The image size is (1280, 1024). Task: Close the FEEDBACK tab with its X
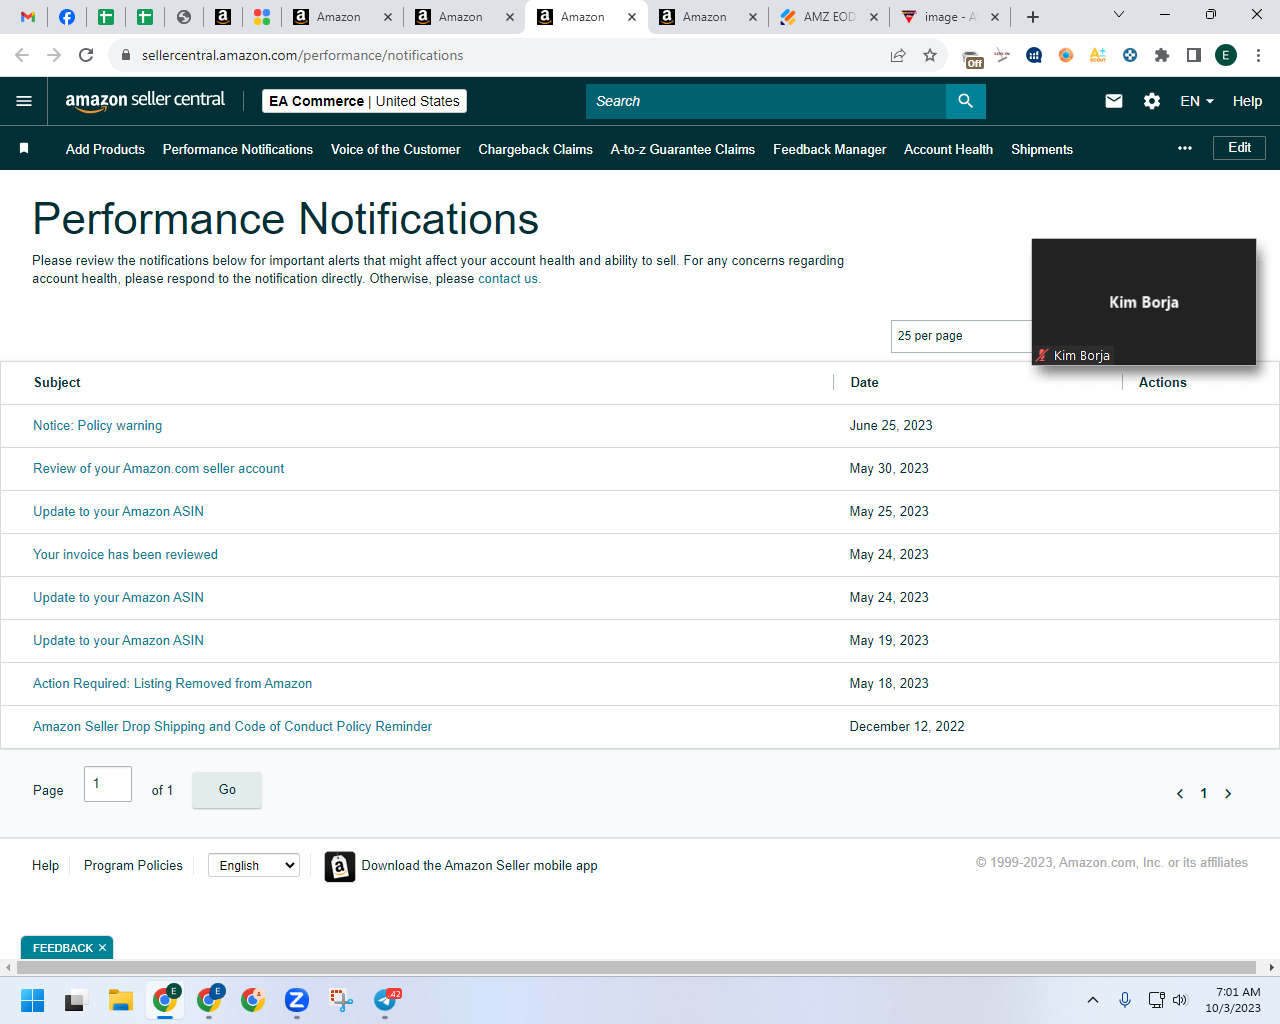click(102, 948)
